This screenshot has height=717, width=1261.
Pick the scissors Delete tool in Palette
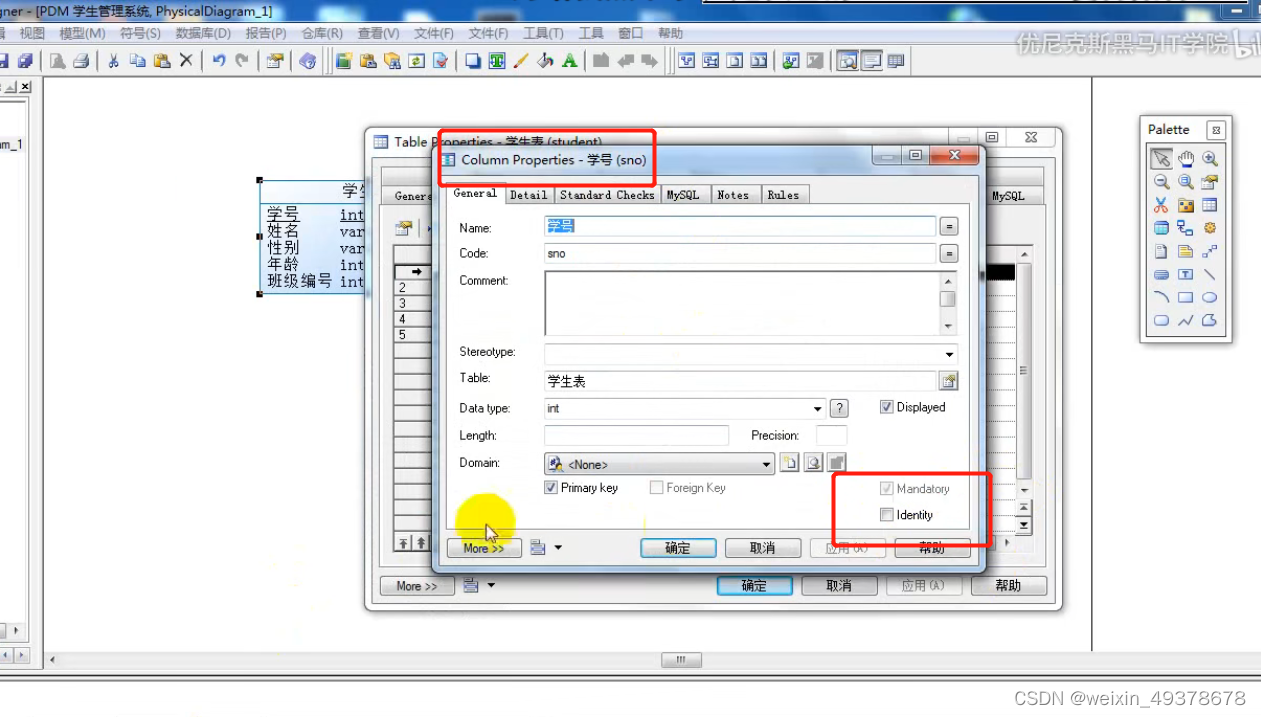tap(1161, 205)
